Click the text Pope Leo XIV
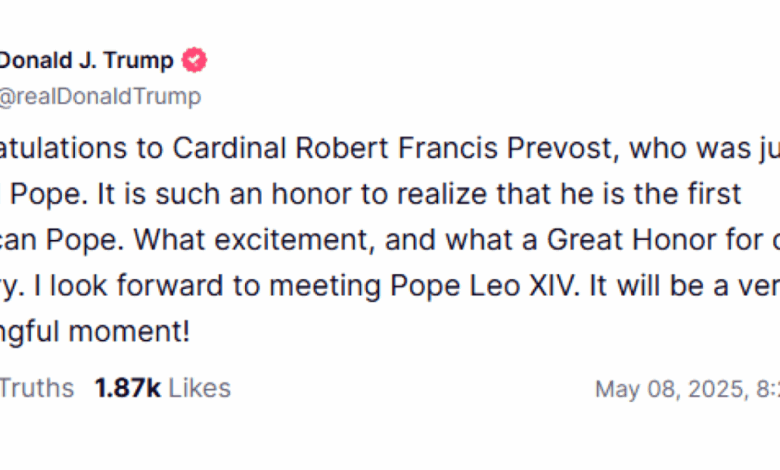 pyautogui.click(x=482, y=285)
